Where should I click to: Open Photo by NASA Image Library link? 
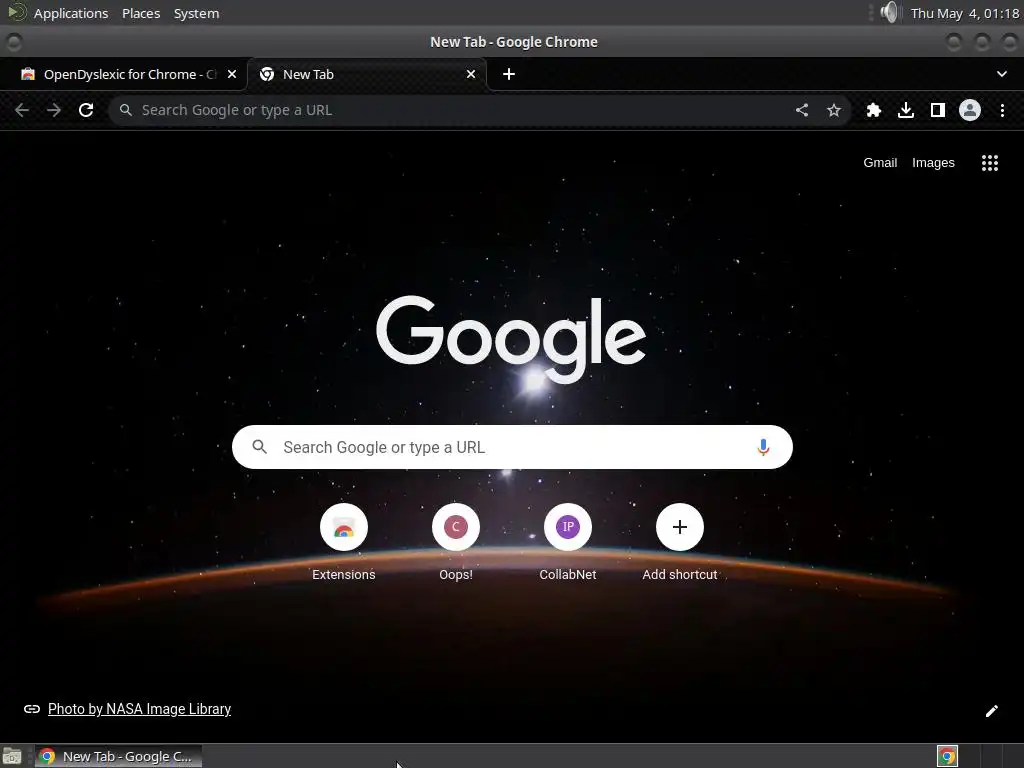tap(139, 709)
